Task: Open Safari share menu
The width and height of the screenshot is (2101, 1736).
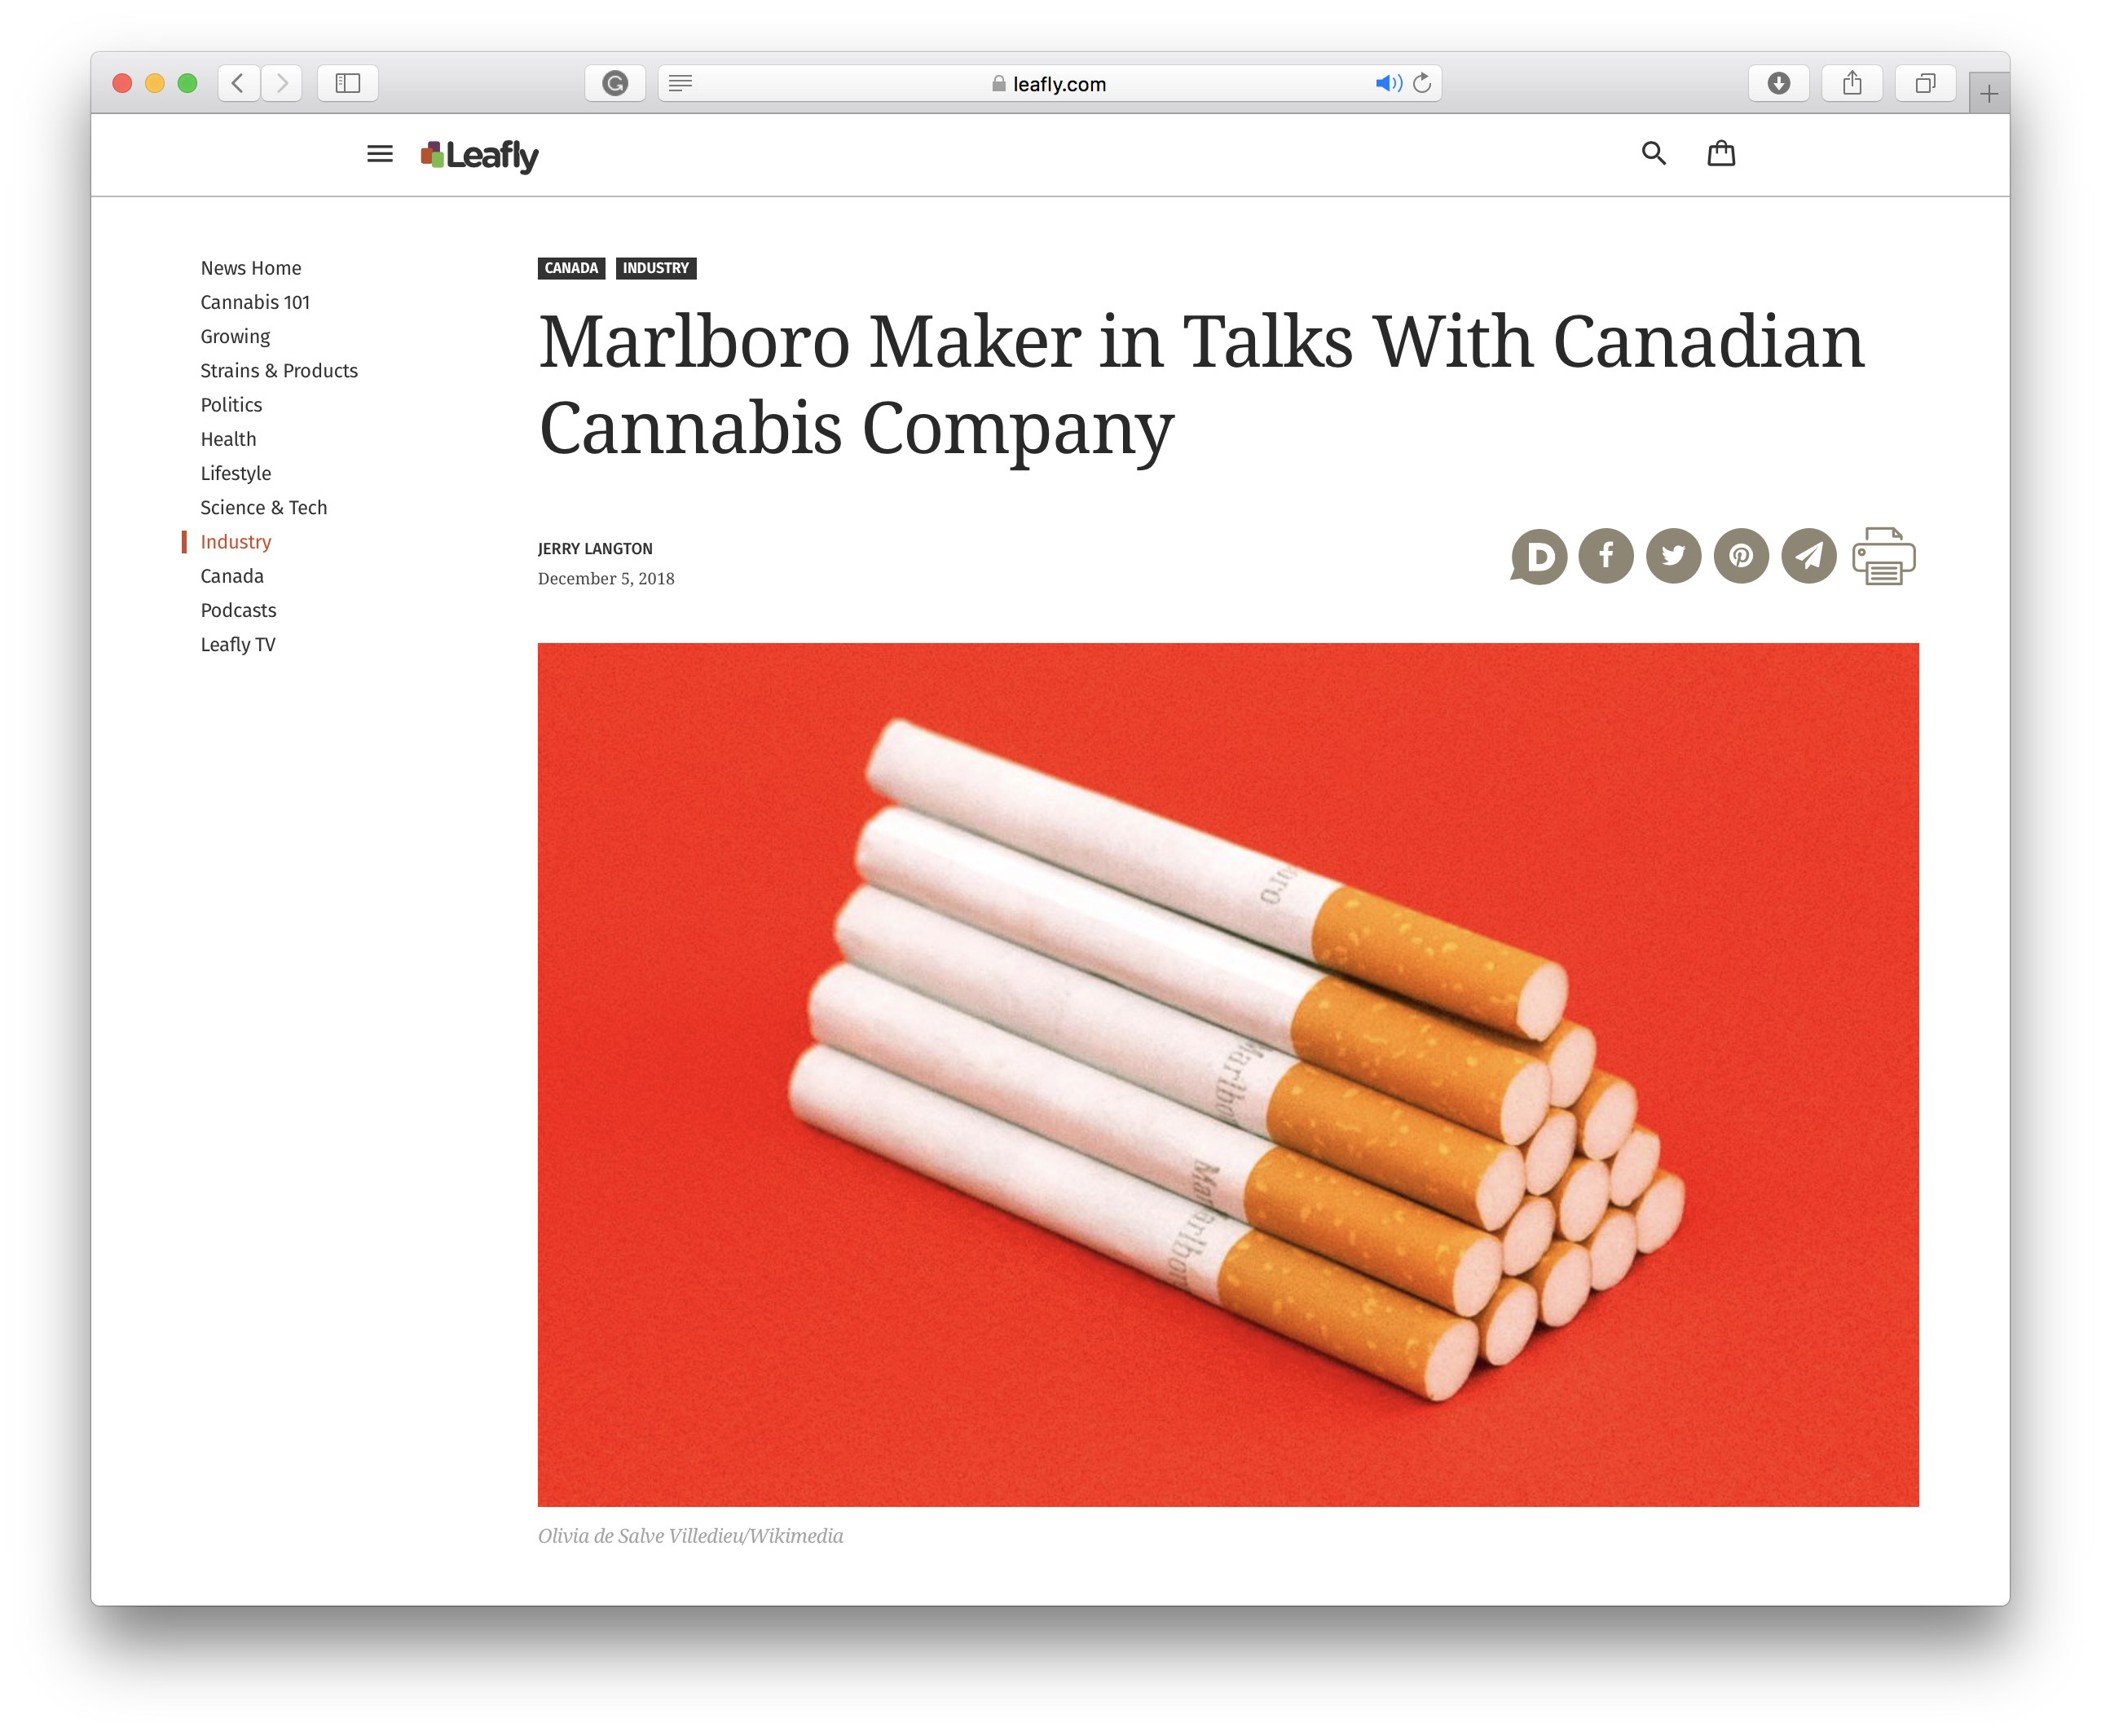Action: (1852, 83)
